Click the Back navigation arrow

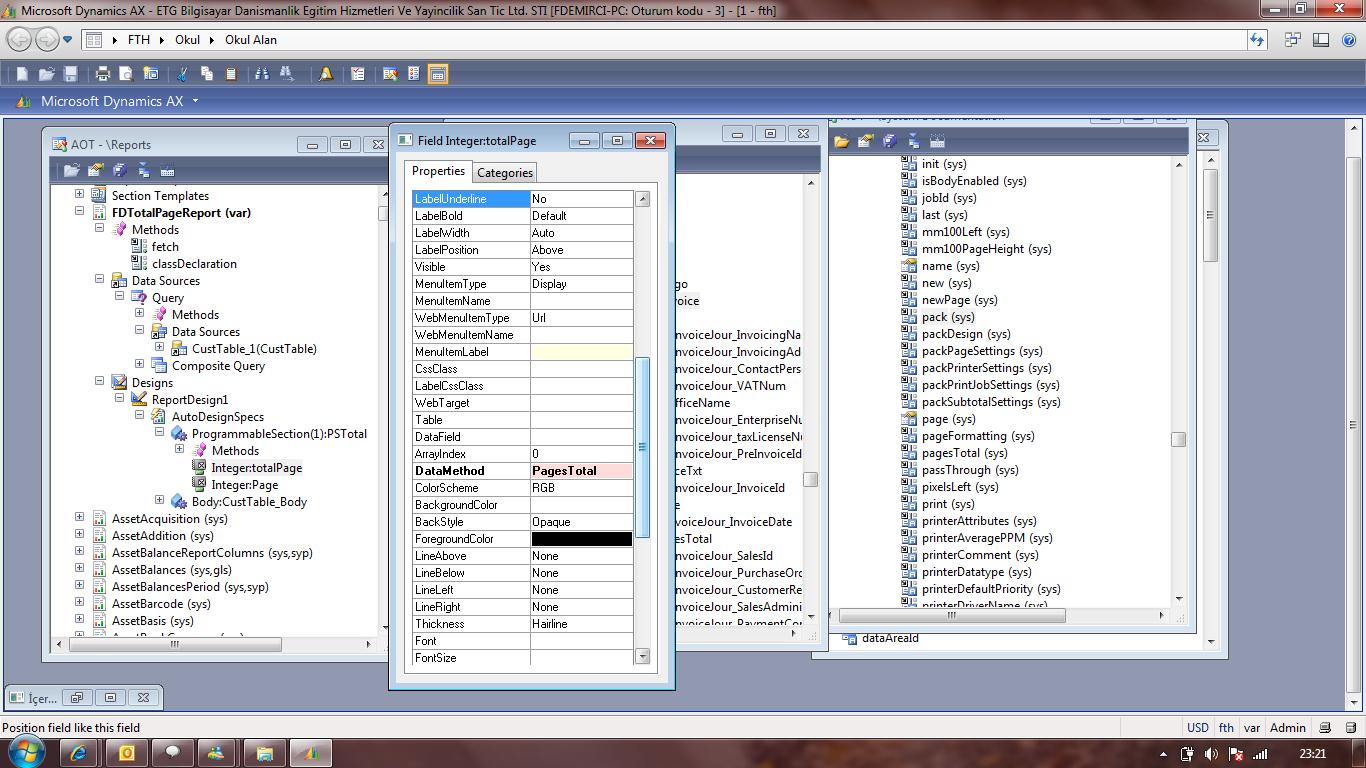pos(19,40)
